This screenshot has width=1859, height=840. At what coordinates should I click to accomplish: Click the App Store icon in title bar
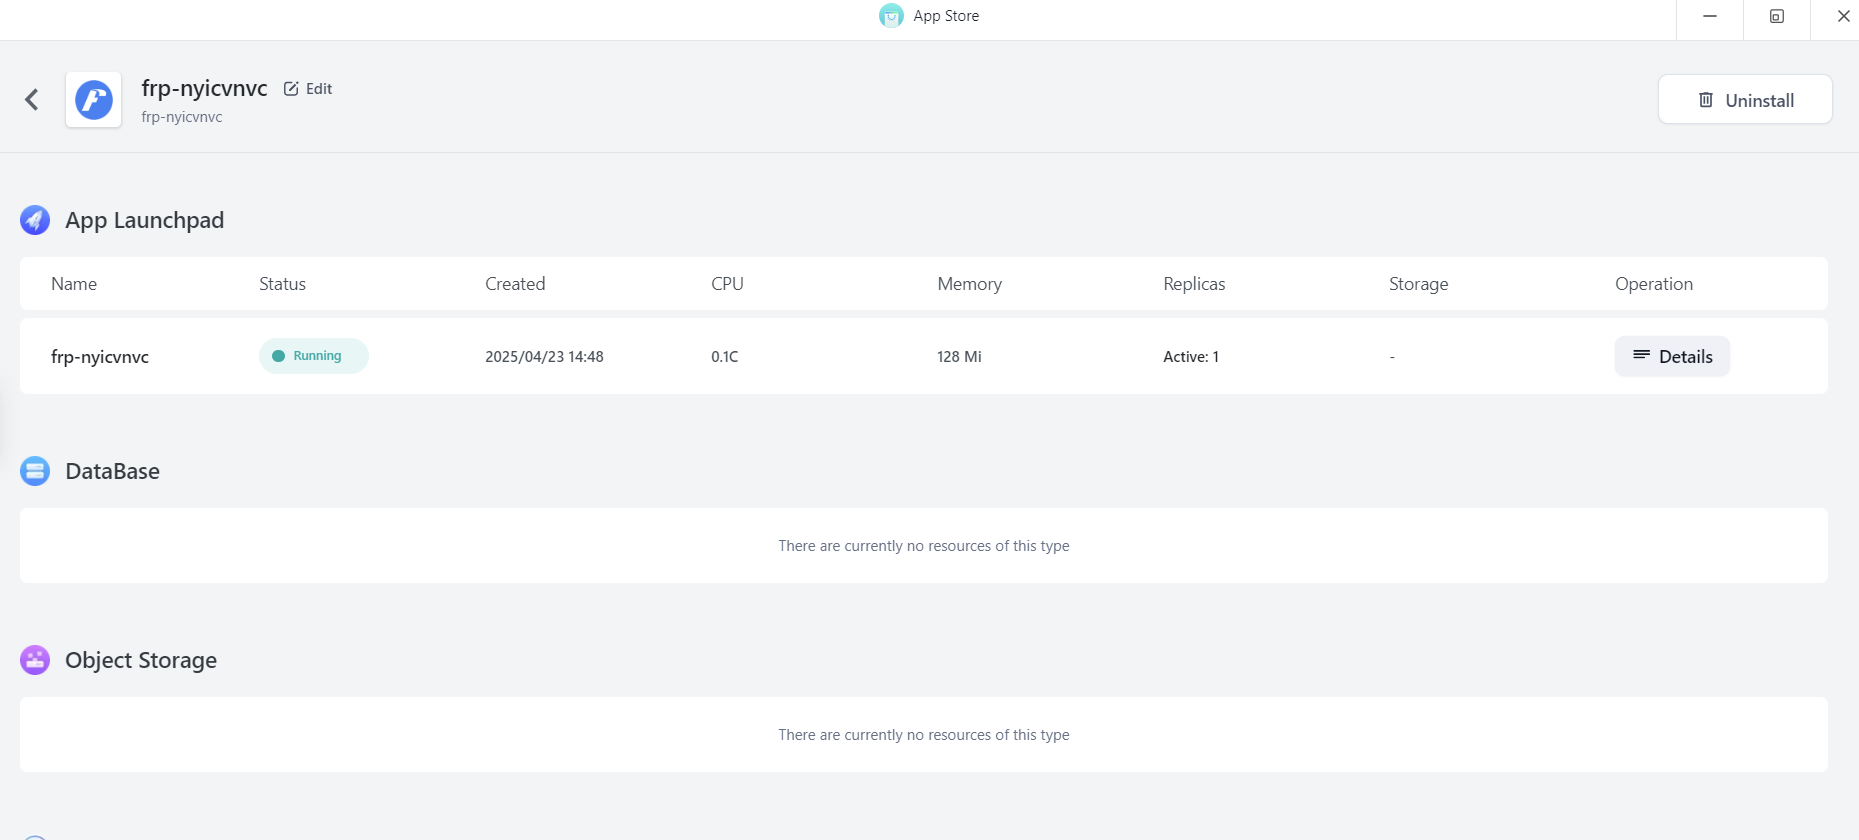click(890, 16)
